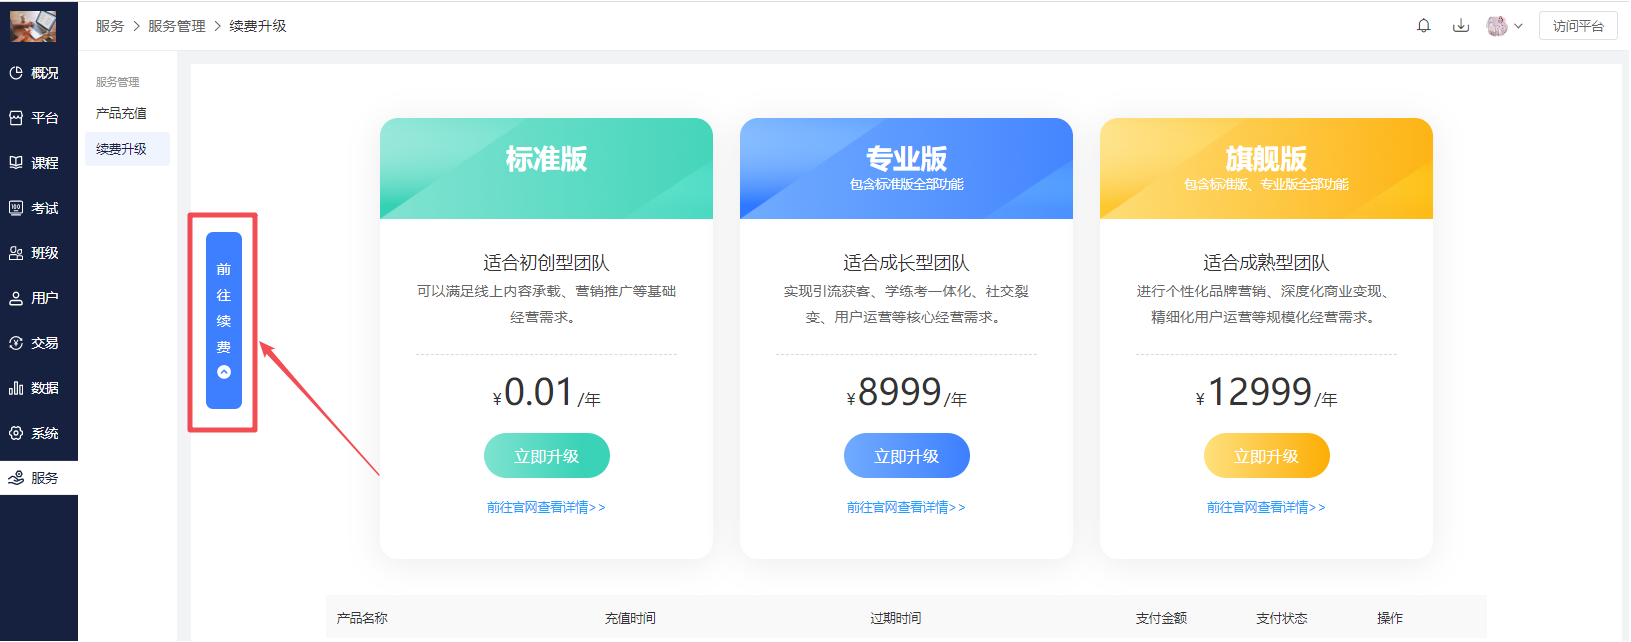Open the 概况 overview sidebar icon
The width and height of the screenshot is (1631, 642).
click(x=16, y=73)
